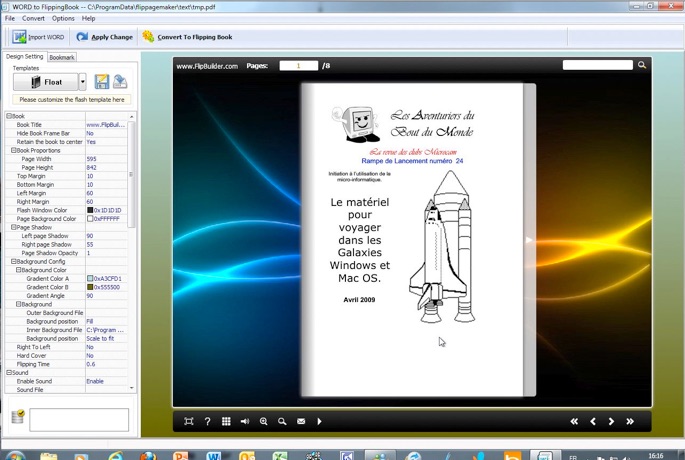The image size is (685, 460).
Task: Click the load template icon
Action: click(120, 82)
